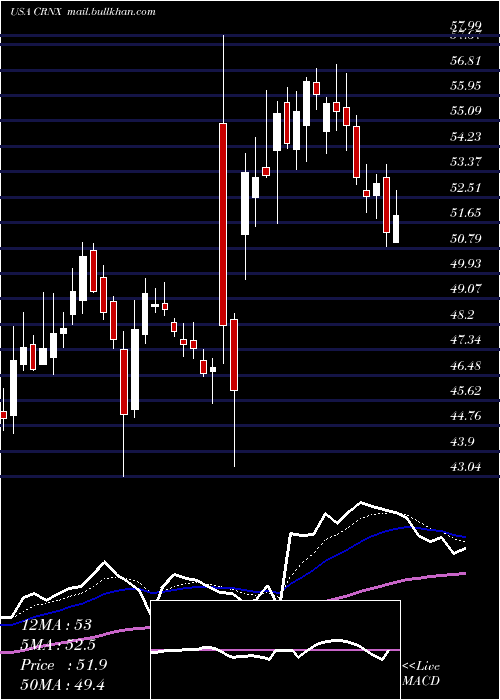Click the 'Price : 51.9' readout

pos(64,665)
